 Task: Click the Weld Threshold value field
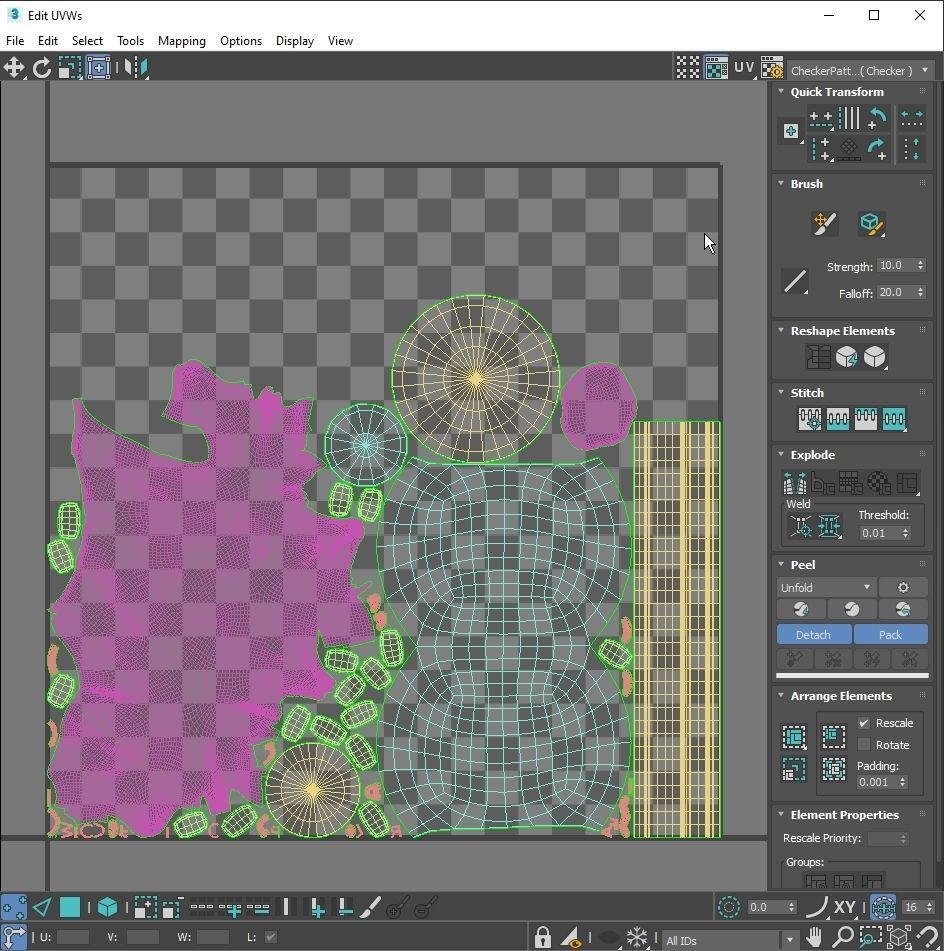[x=880, y=533]
